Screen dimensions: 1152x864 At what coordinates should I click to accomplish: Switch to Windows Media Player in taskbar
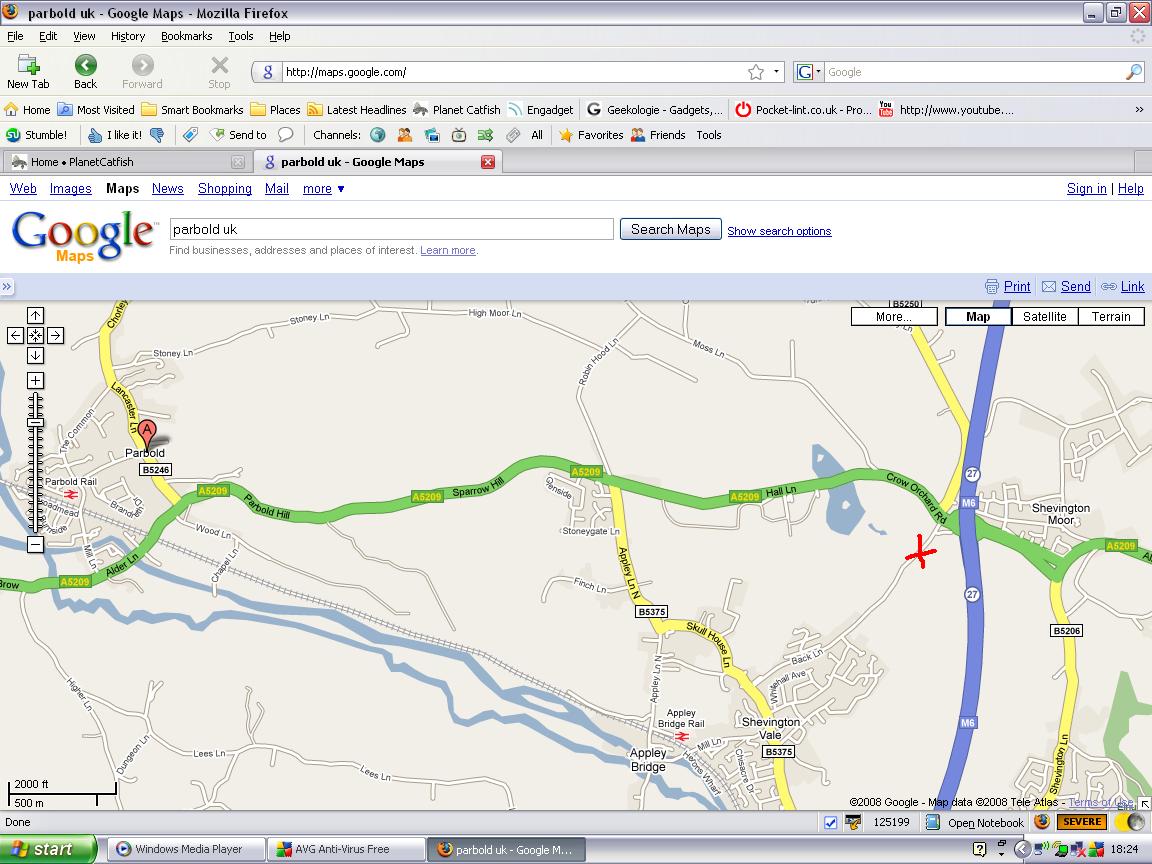pos(186,849)
